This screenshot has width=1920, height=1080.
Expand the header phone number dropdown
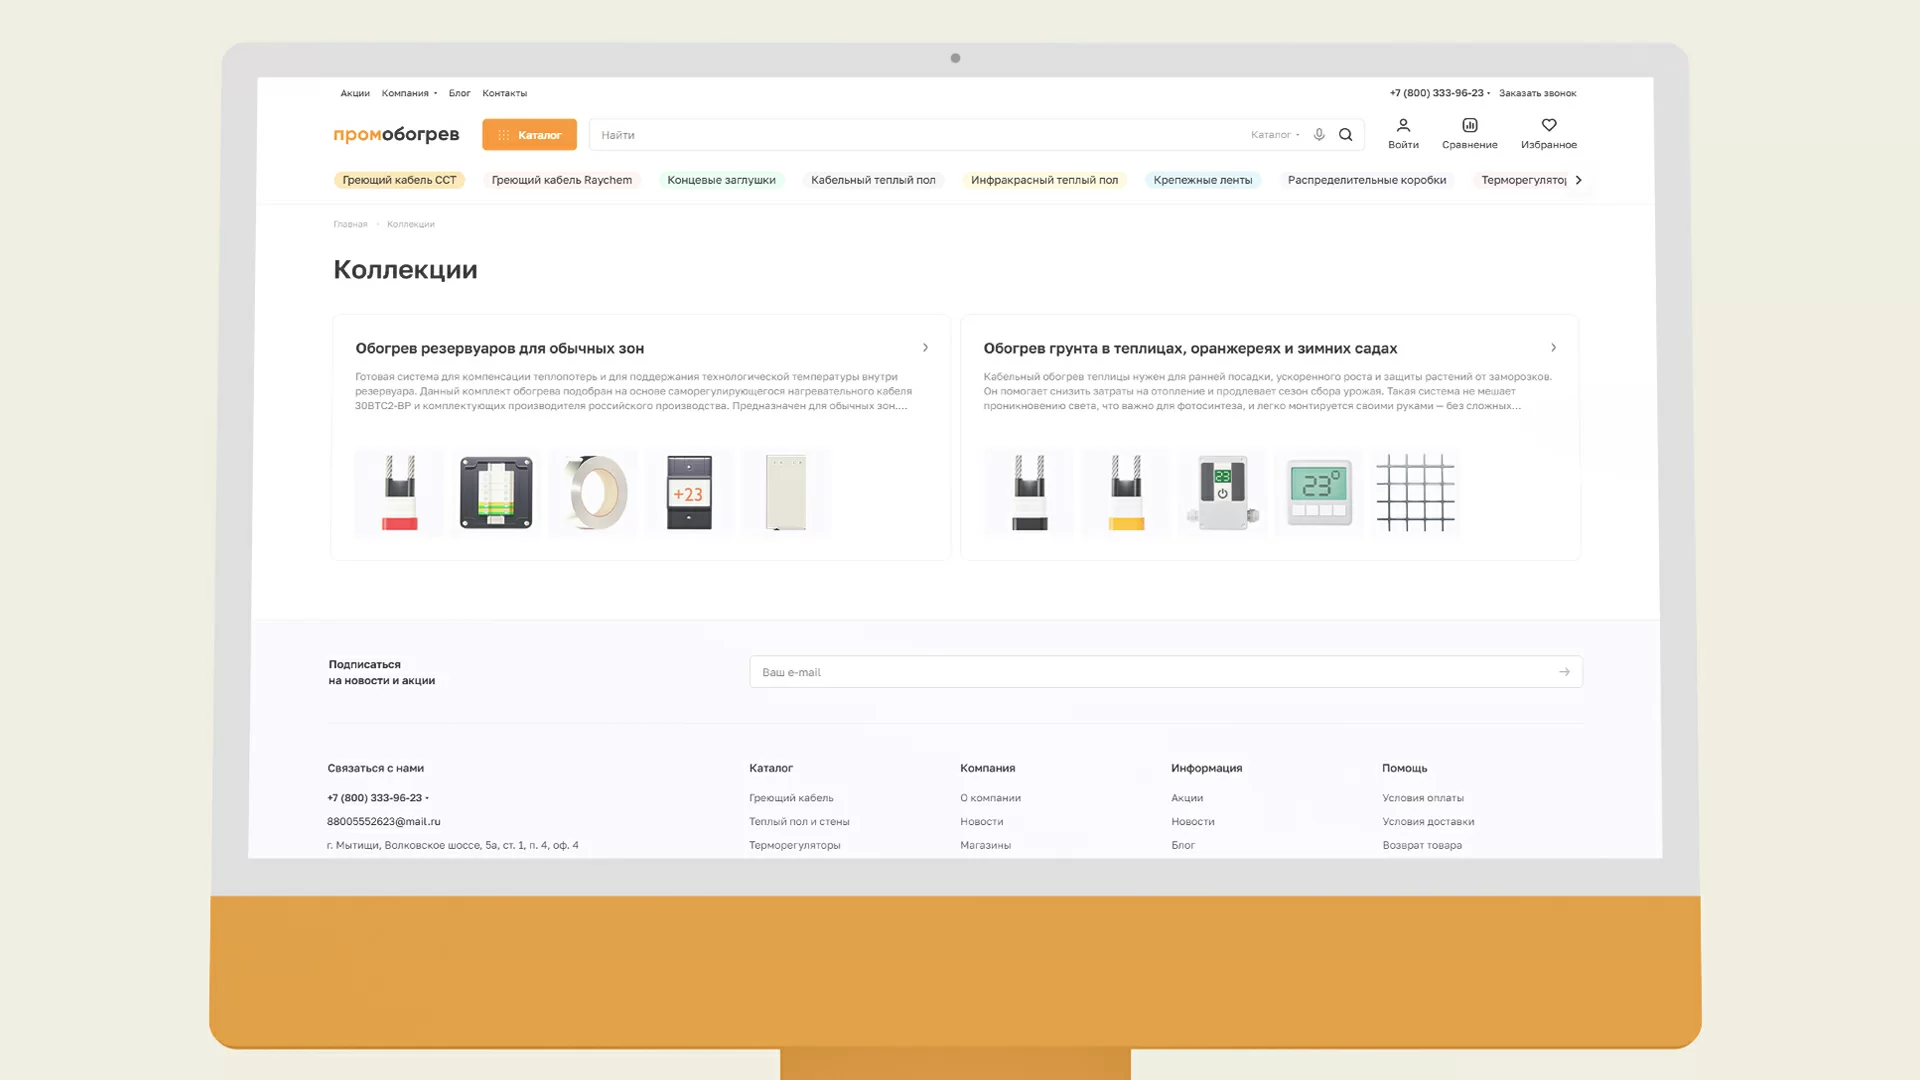point(1439,93)
